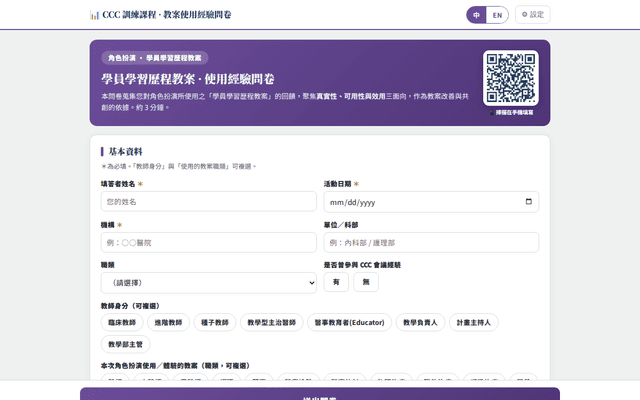Viewport: 640px width, 400px height.
Task: Click the 基本資料 section heading
Action: [125, 151]
